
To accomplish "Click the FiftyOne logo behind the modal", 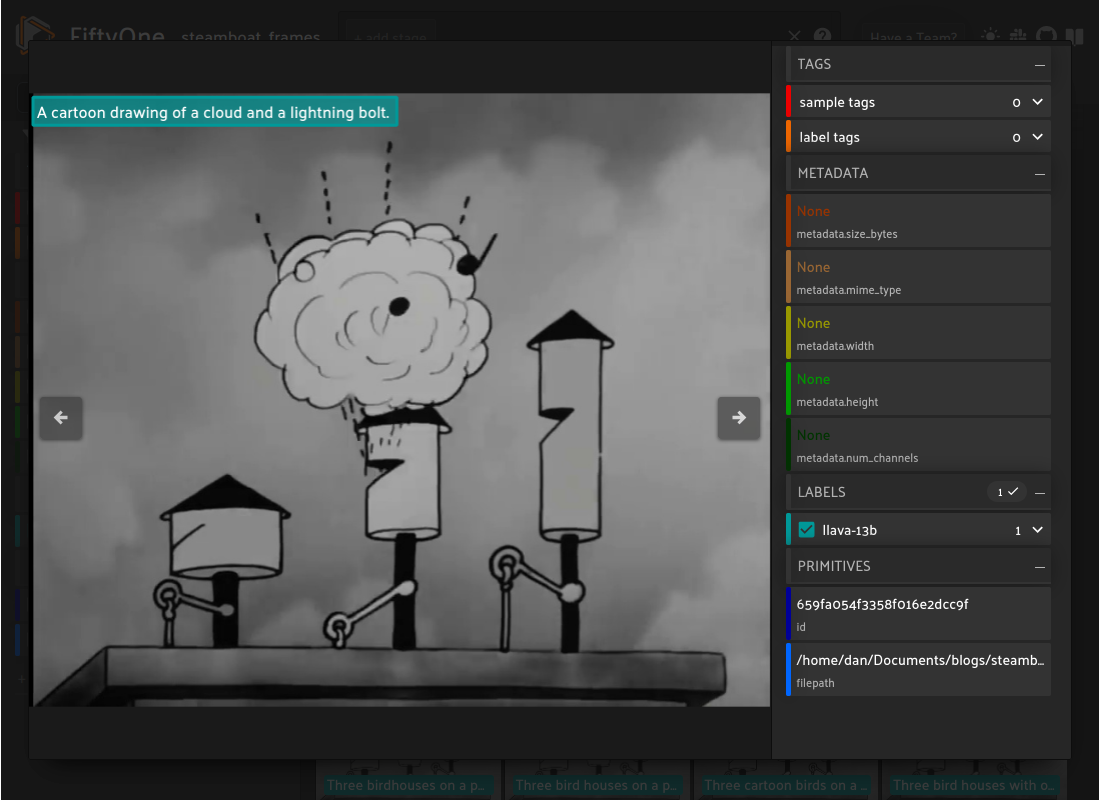I will pyautogui.click(x=35, y=35).
